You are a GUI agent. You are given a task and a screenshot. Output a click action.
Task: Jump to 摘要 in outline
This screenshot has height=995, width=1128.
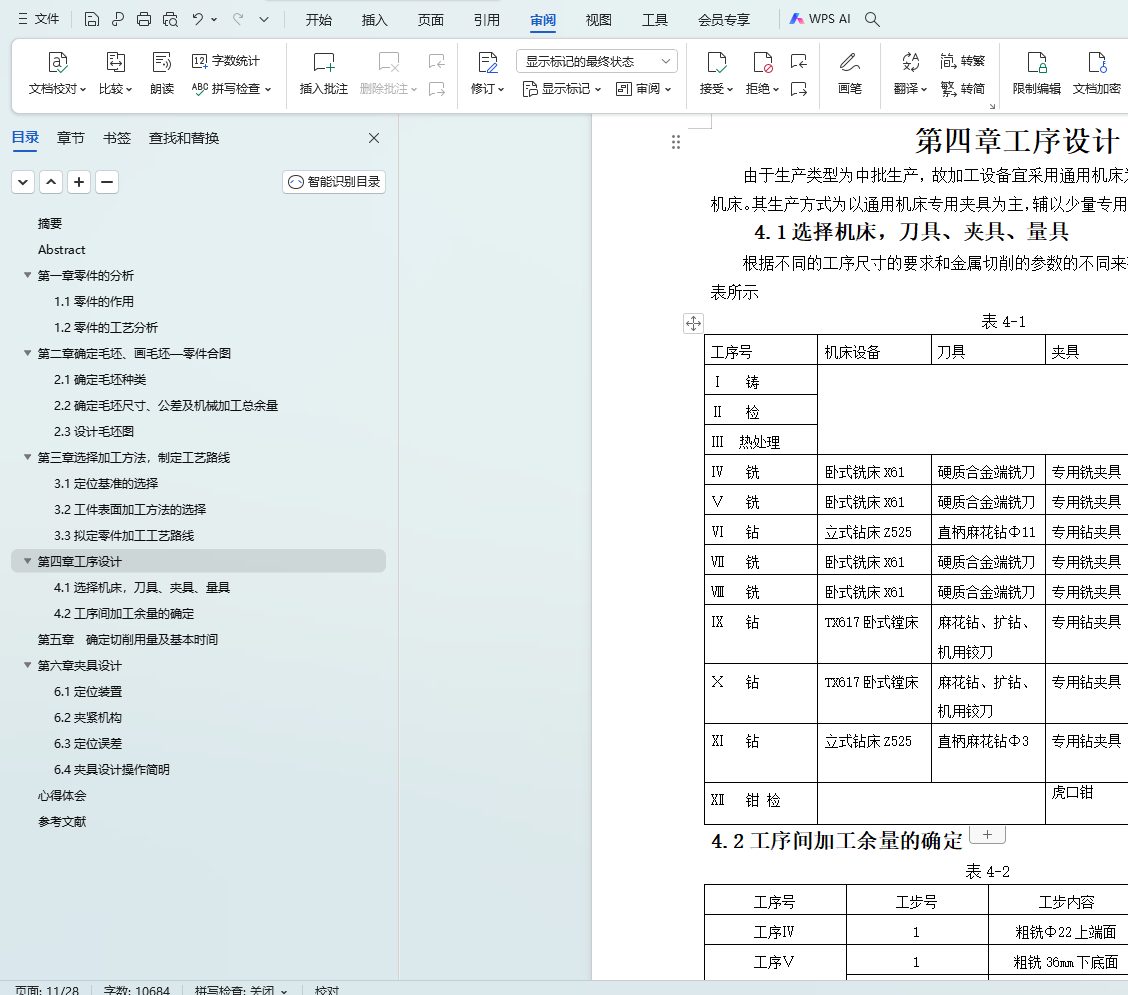(50, 224)
